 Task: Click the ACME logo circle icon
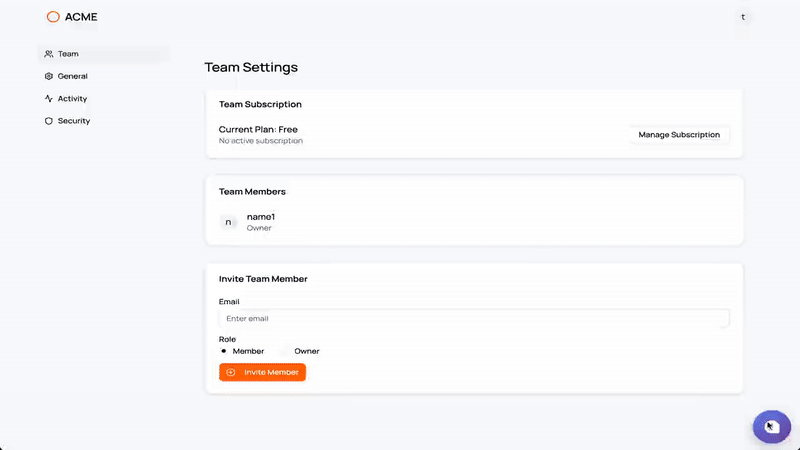[x=53, y=17]
